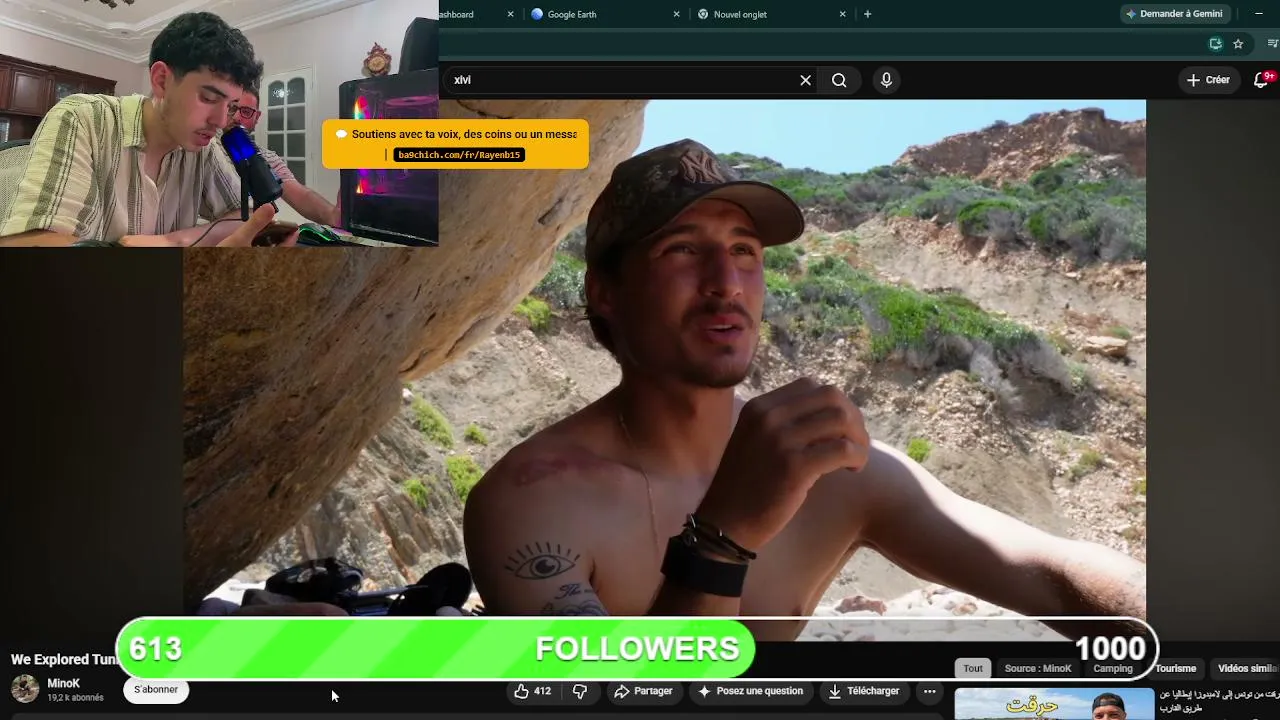Open the MinoK channel avatar

pos(25,689)
